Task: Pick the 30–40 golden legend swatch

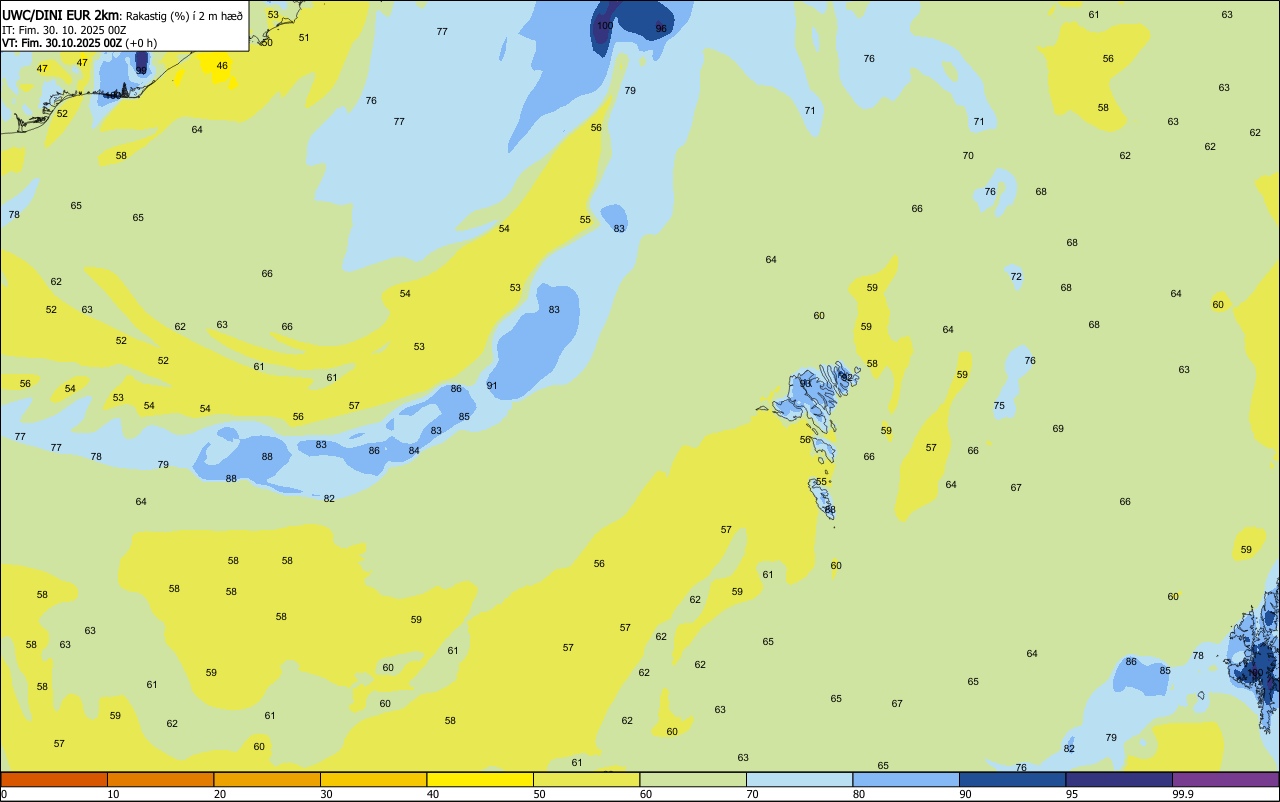Action: pos(373,779)
